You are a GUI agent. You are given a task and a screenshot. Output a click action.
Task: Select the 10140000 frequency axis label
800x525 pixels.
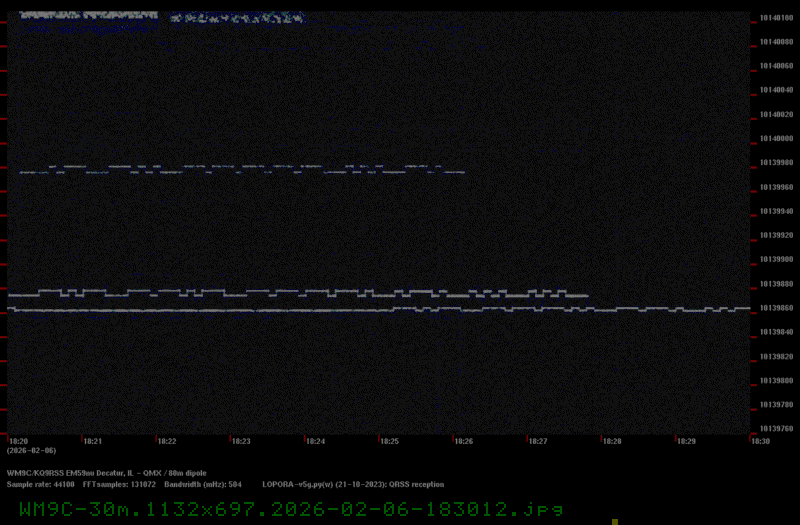point(777,138)
